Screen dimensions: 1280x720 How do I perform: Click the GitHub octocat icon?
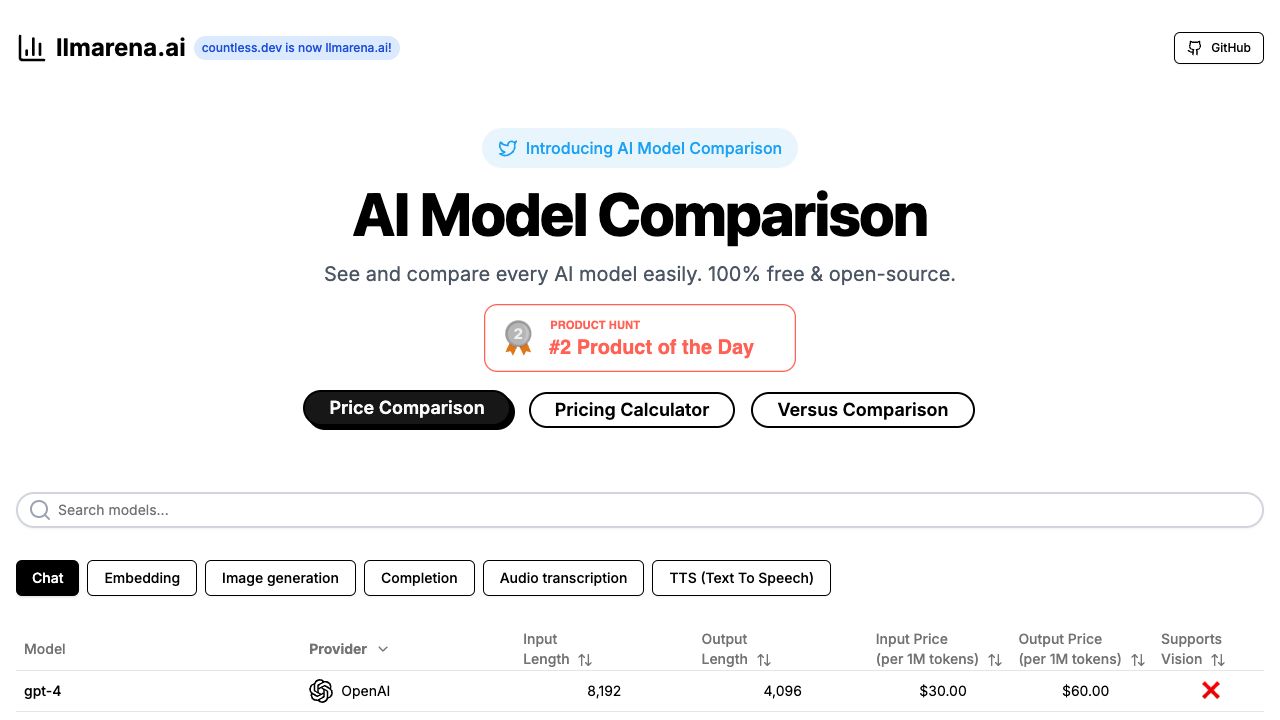coord(1194,48)
